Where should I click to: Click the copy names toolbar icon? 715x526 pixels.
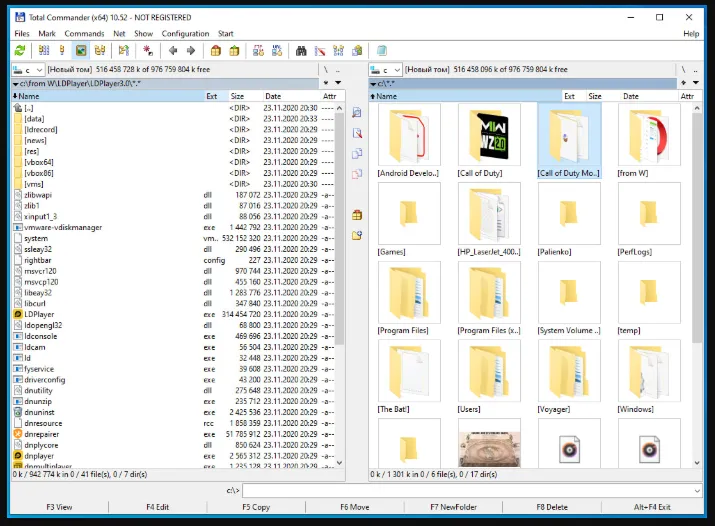[x=357, y=51]
